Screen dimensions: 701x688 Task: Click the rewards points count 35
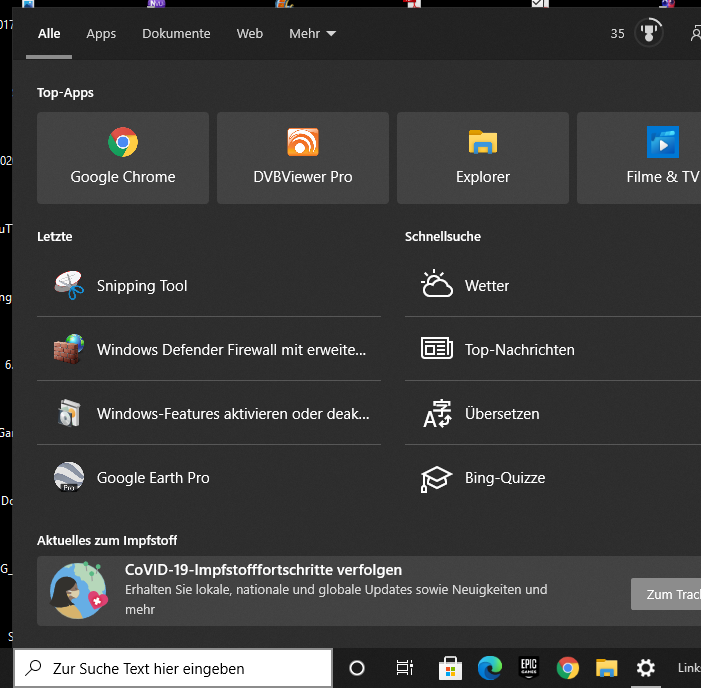[x=617, y=34]
